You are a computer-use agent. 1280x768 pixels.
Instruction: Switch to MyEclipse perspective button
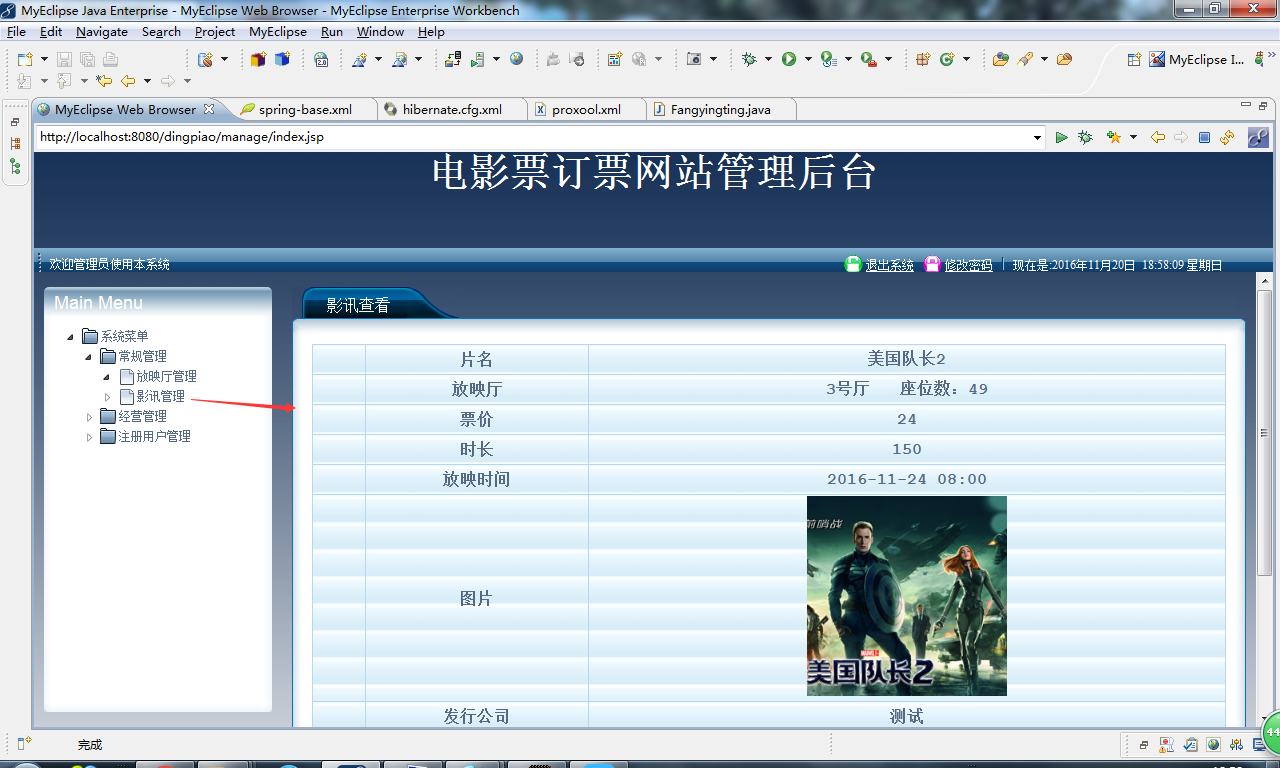pos(1197,59)
